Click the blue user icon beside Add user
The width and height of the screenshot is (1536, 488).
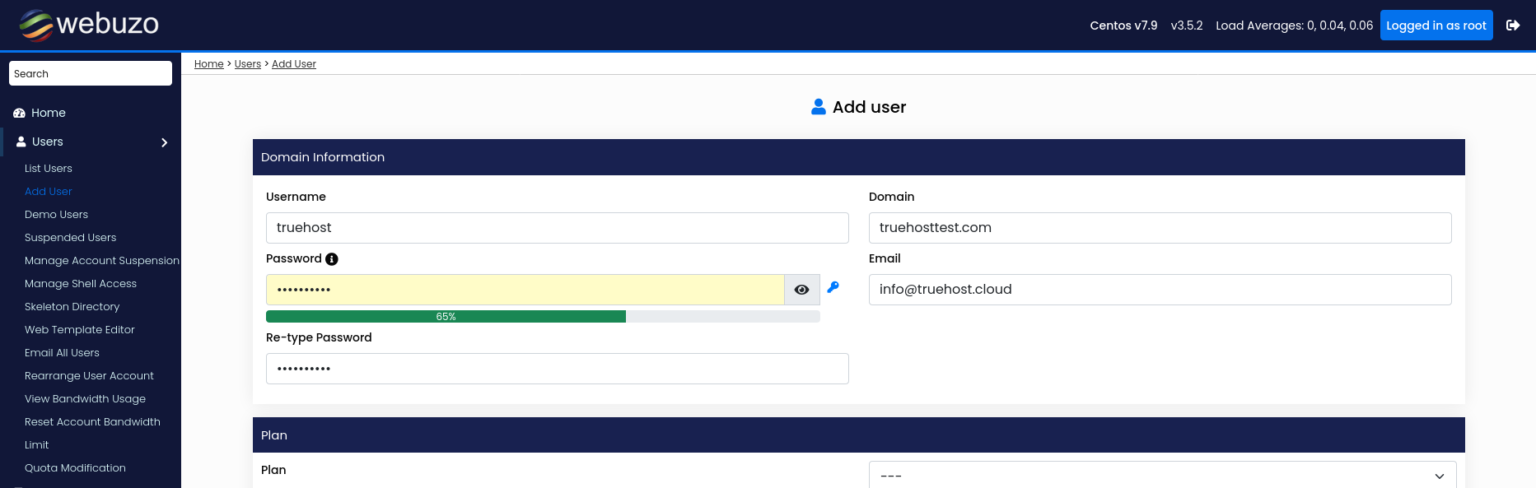[819, 107]
